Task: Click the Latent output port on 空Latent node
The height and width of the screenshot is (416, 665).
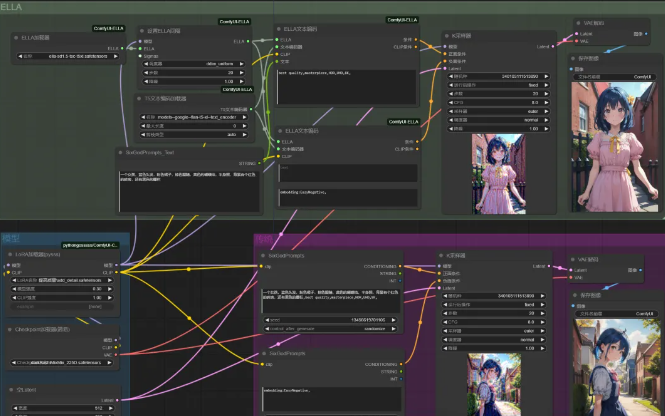Action: click(x=117, y=400)
